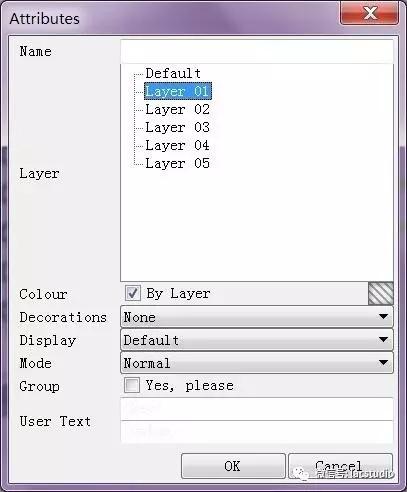Select the Default layer in tree
Screen dimensions: 407x492
point(173,73)
